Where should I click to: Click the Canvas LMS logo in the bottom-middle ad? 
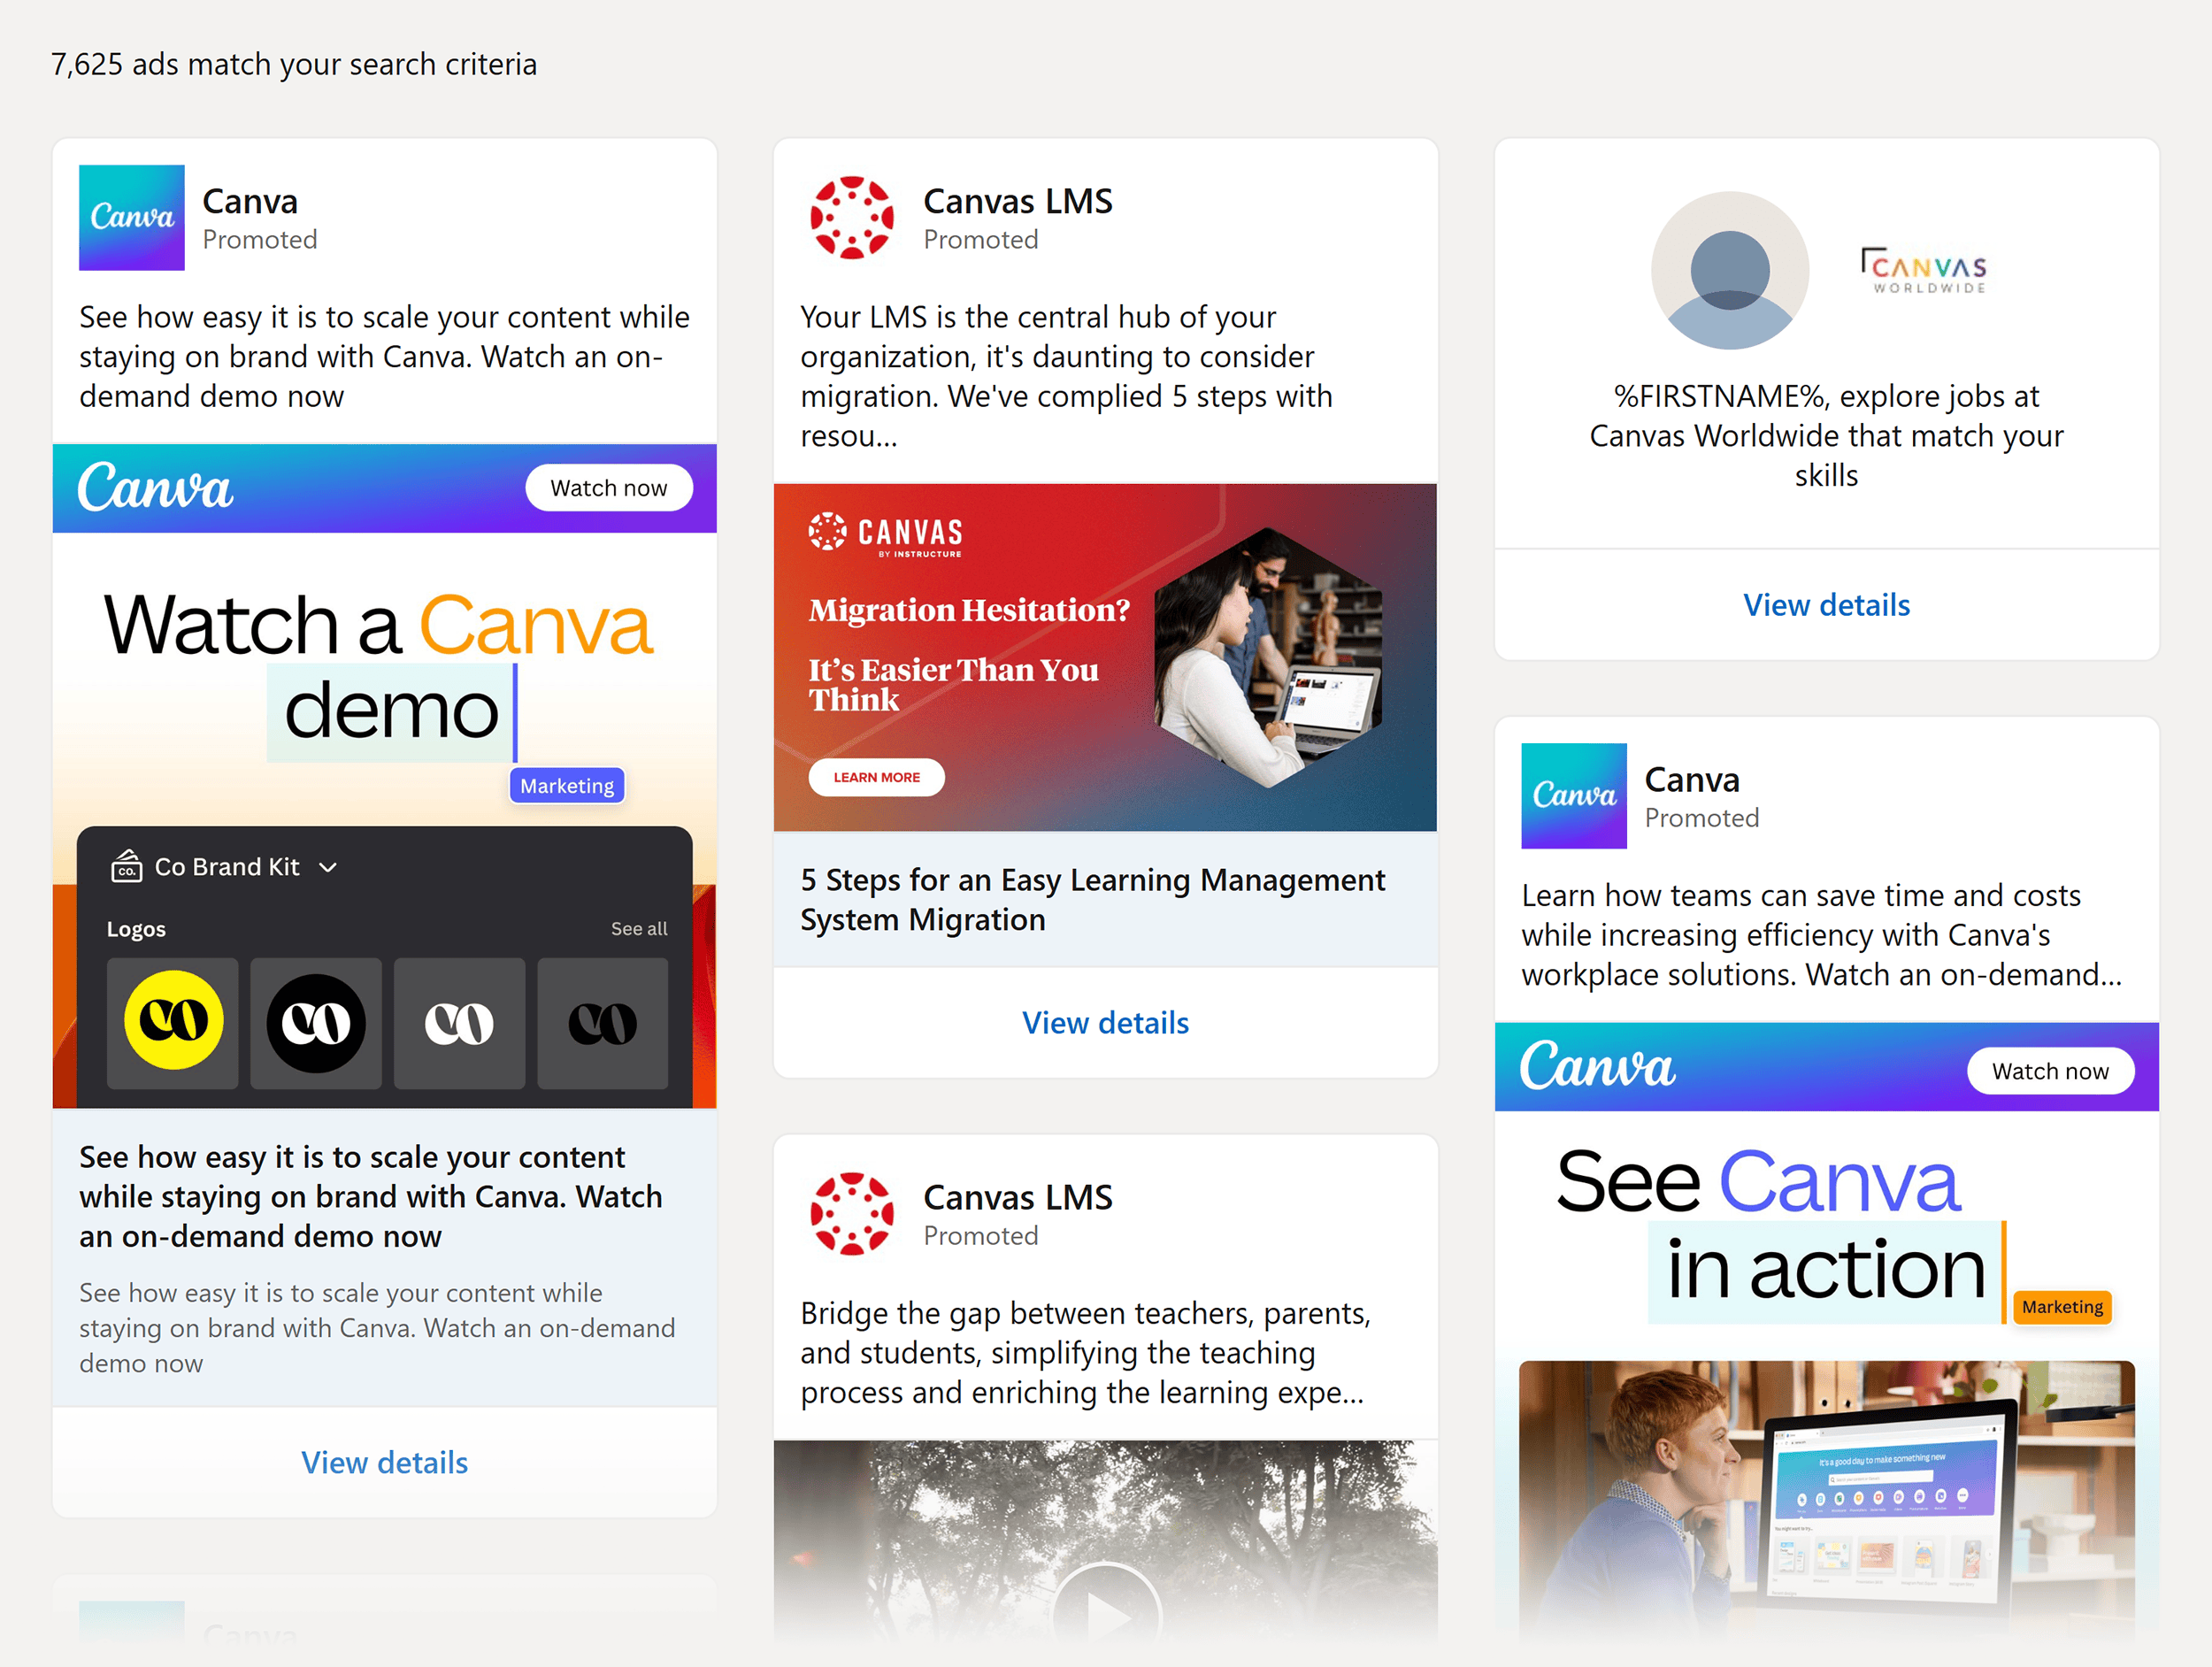tap(851, 1214)
